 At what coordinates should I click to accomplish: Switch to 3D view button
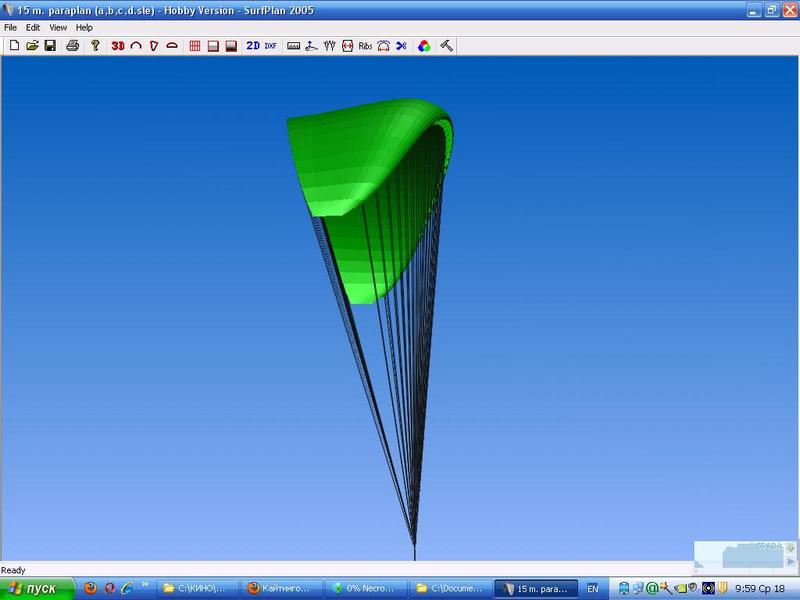(118, 46)
